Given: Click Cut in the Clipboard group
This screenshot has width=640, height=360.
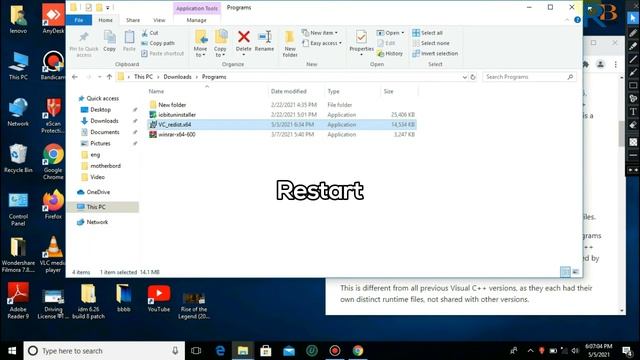Looking at the screenshot, I should pyautogui.click(x=150, y=33).
